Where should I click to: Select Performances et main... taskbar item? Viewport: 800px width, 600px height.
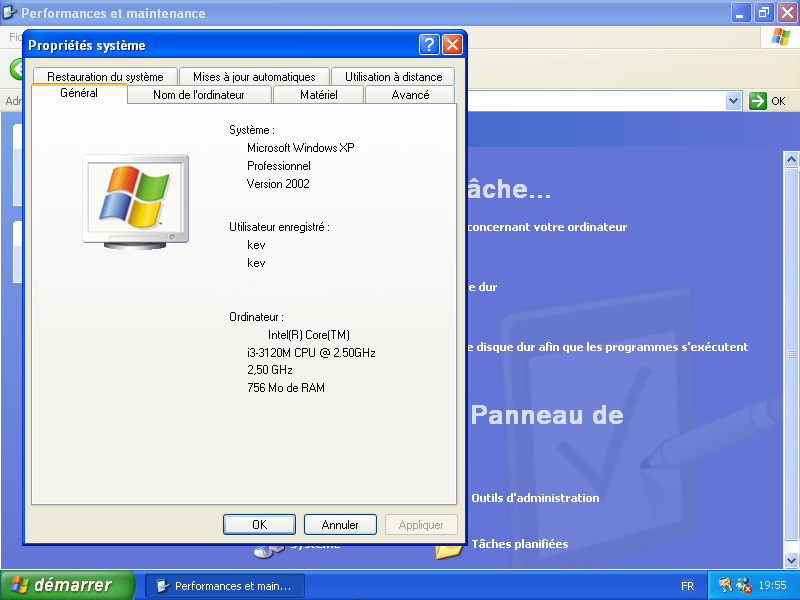225,586
